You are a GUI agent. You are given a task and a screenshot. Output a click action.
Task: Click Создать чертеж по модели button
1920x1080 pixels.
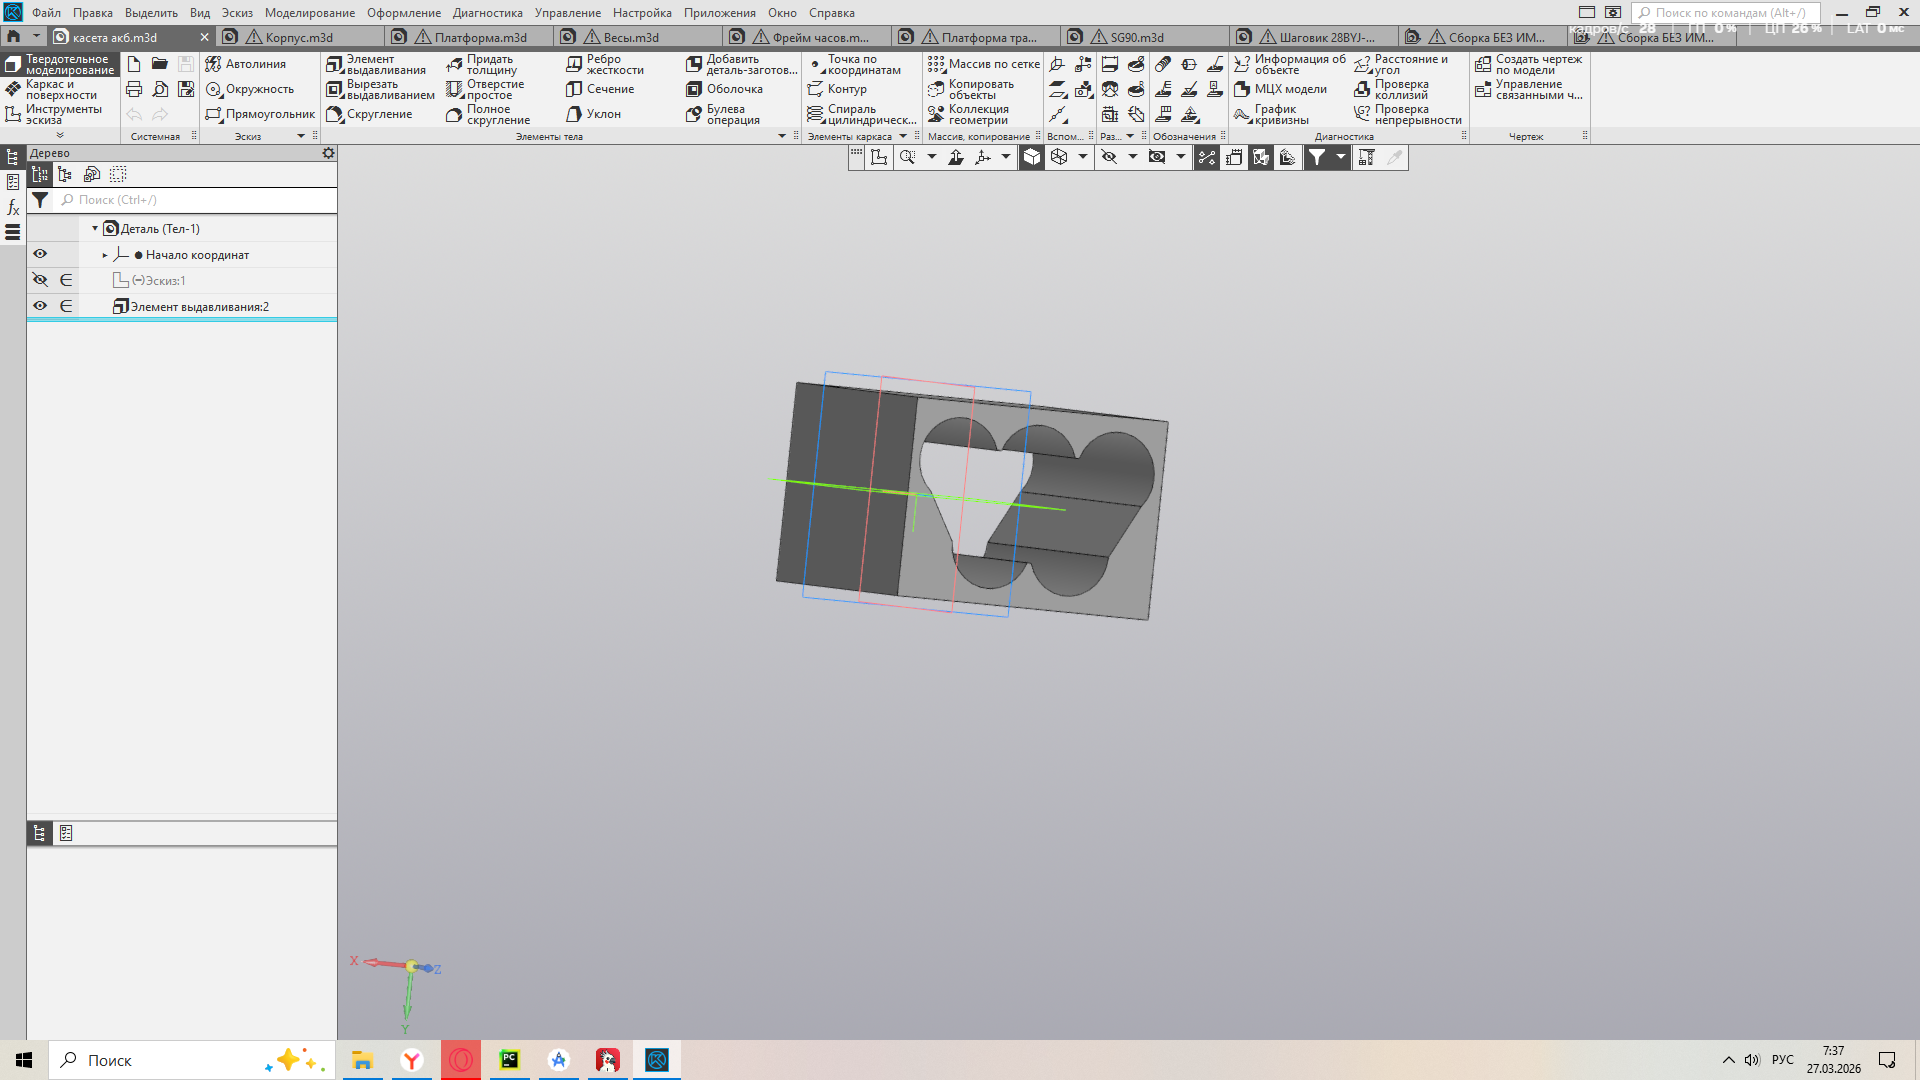tap(1529, 65)
